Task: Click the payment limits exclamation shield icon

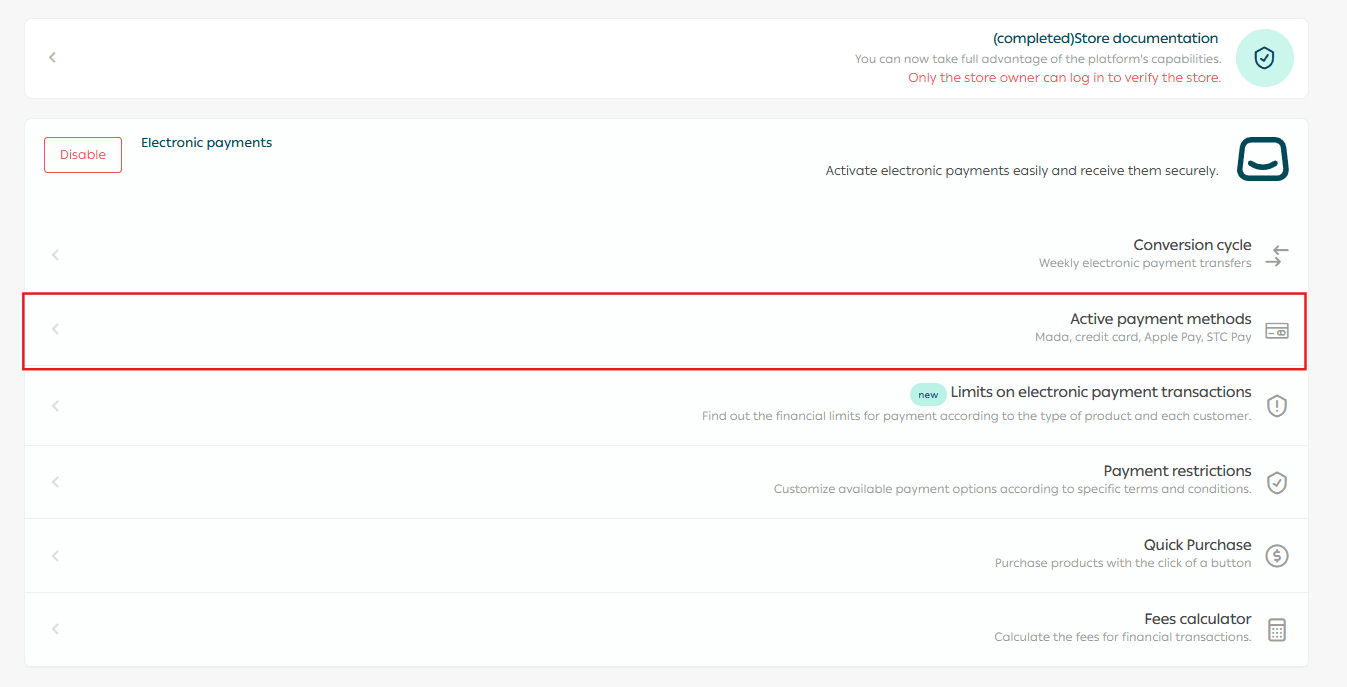Action: coord(1276,406)
